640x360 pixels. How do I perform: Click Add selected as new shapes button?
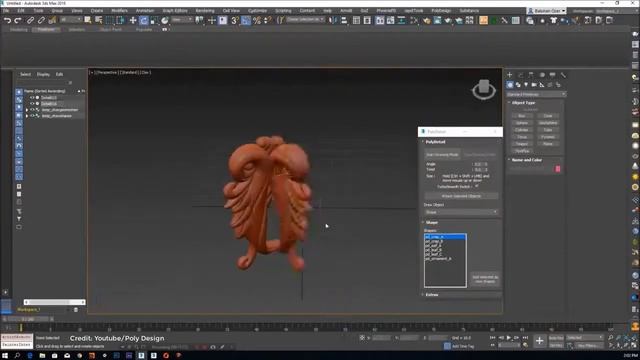point(485,279)
